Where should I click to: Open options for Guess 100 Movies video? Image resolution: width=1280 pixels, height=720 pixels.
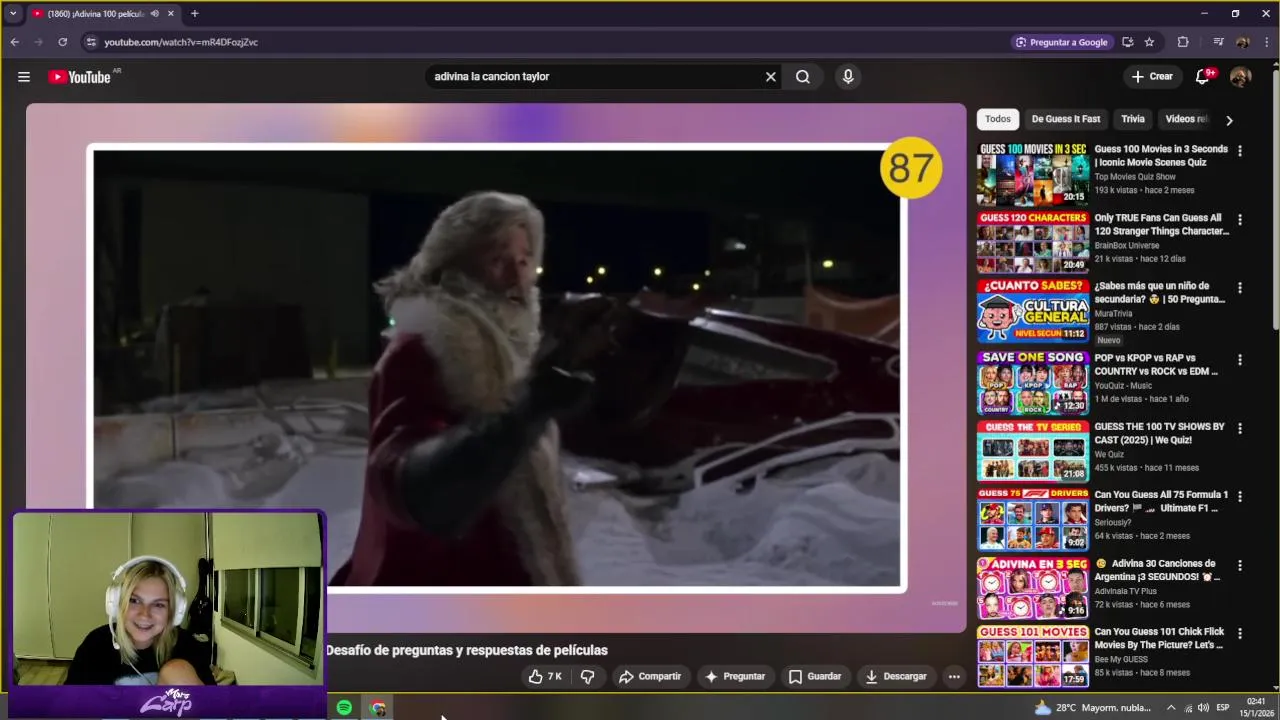(x=1240, y=151)
